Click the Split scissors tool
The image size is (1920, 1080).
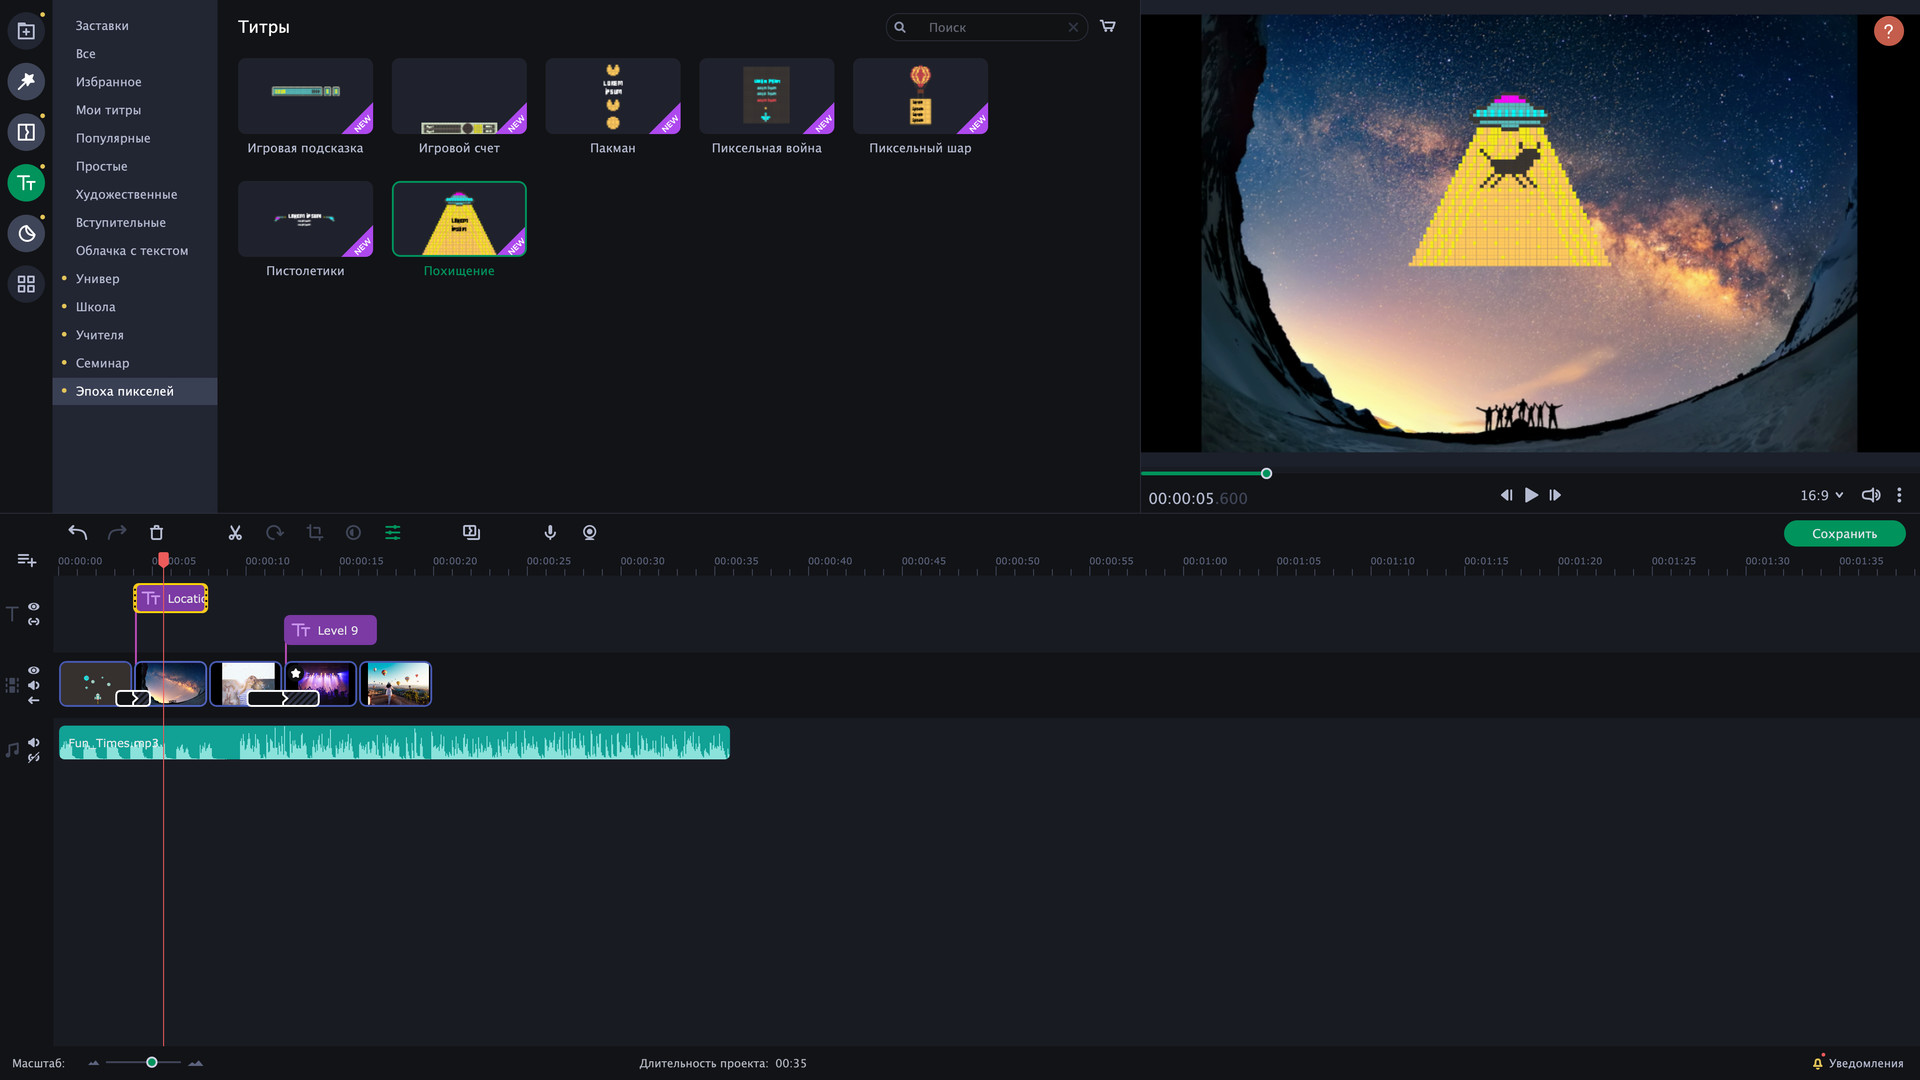point(235,533)
